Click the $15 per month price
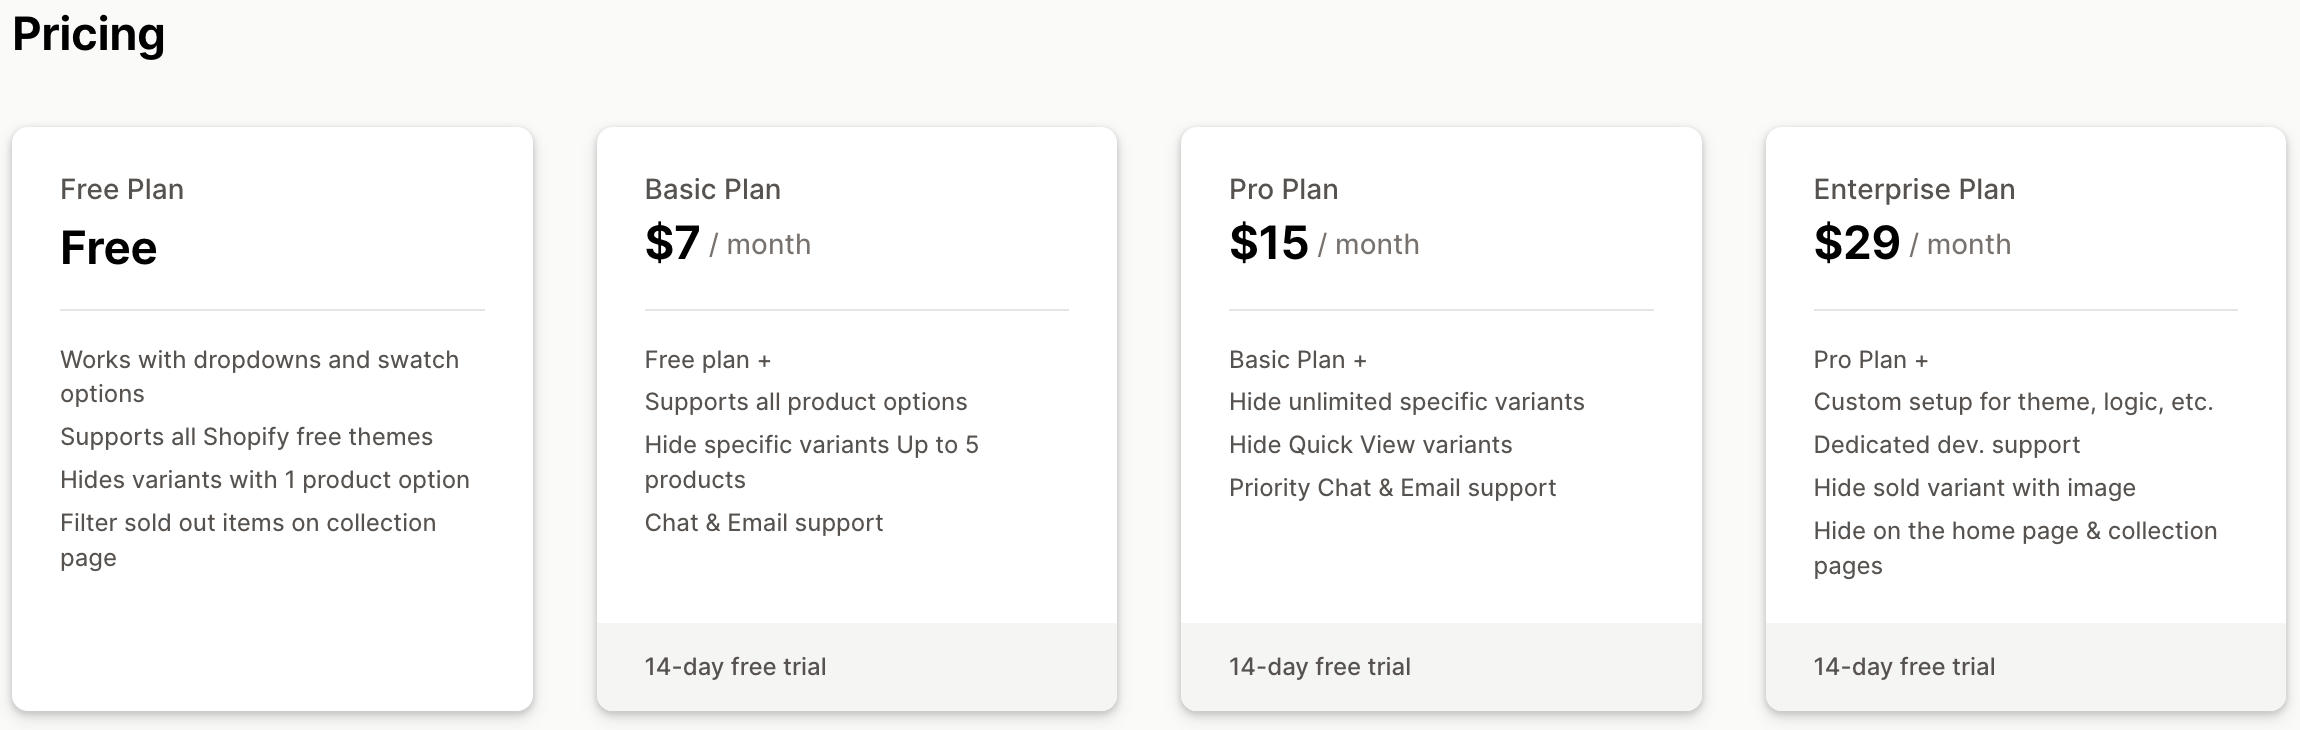Image resolution: width=2300 pixels, height=730 pixels. click(x=1324, y=243)
